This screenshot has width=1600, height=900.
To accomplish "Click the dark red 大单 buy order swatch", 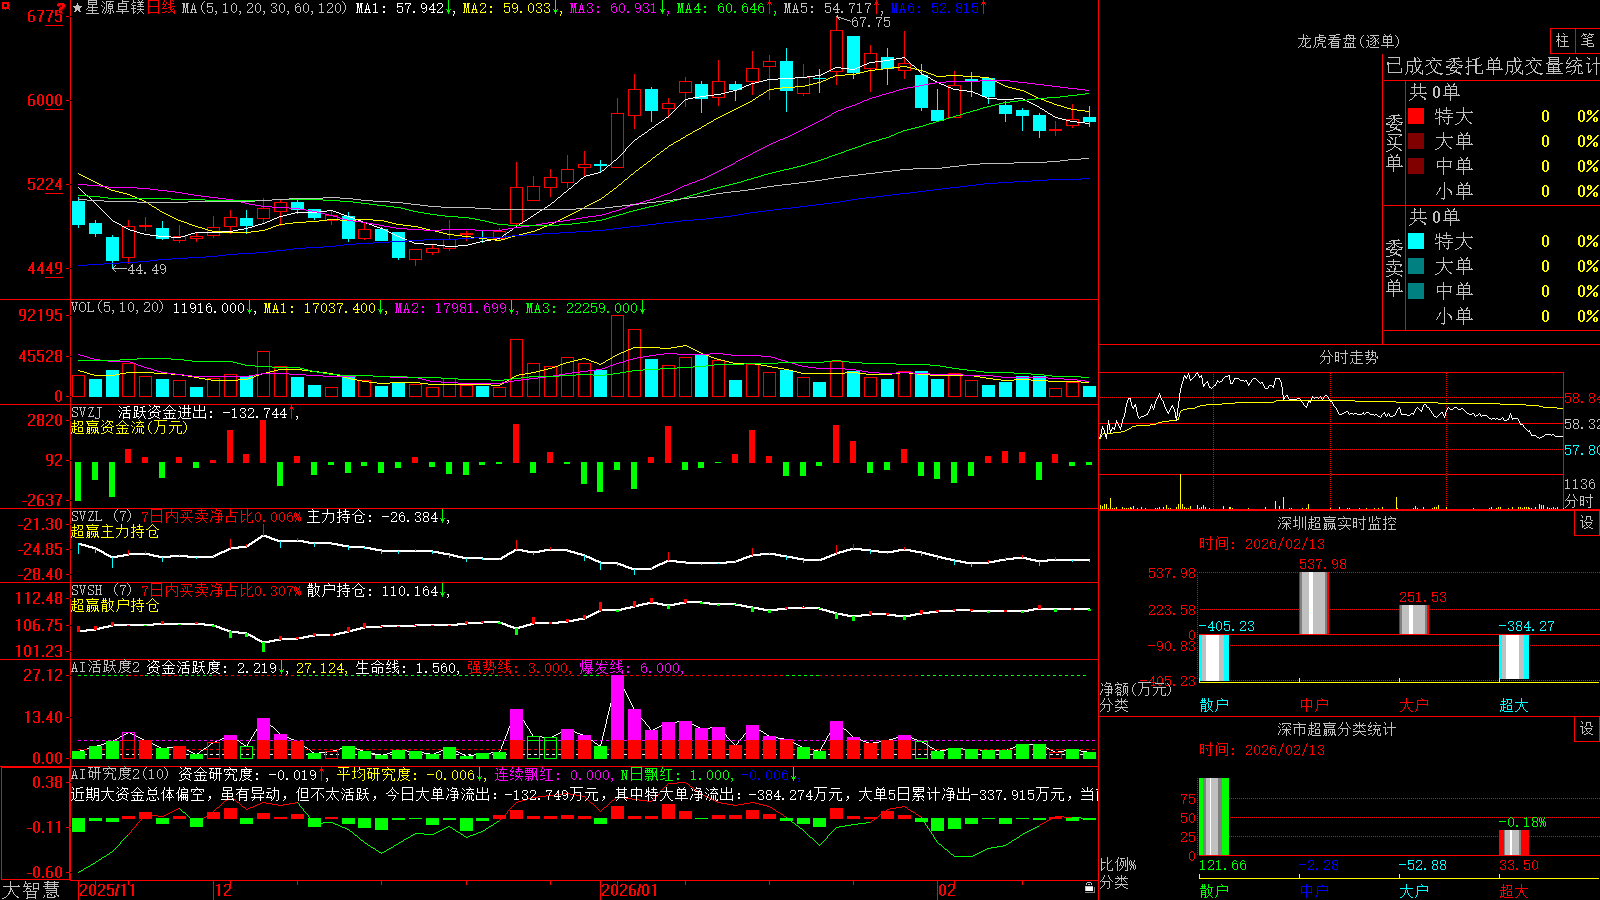I will [1416, 141].
